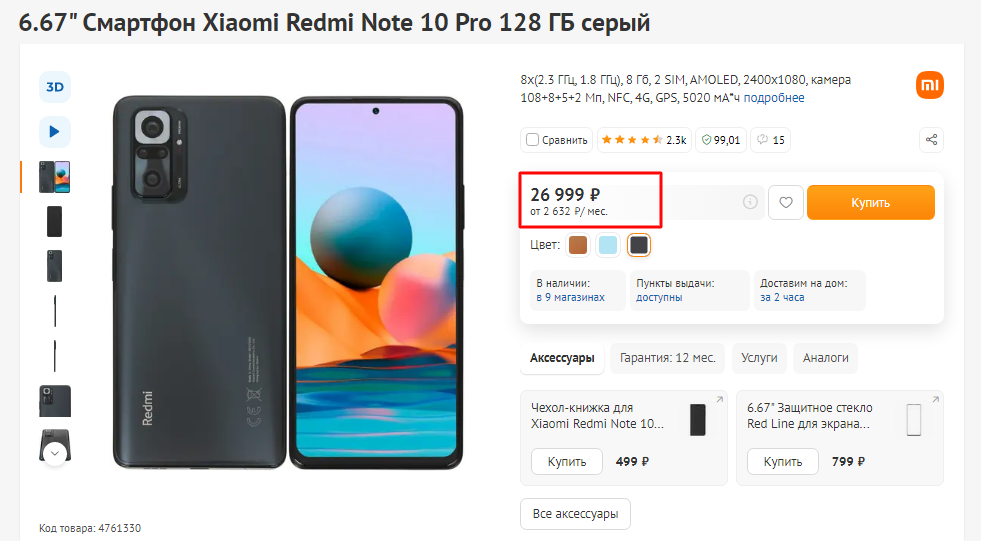Viewport: 981px width, 541px height.
Task: Expand more thumbnails with down chevron
Action: (x=55, y=453)
